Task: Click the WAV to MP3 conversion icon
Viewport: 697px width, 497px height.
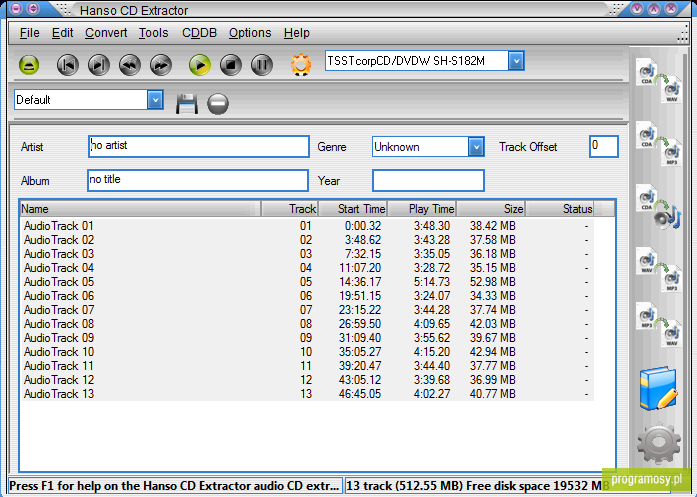Action: tap(659, 269)
